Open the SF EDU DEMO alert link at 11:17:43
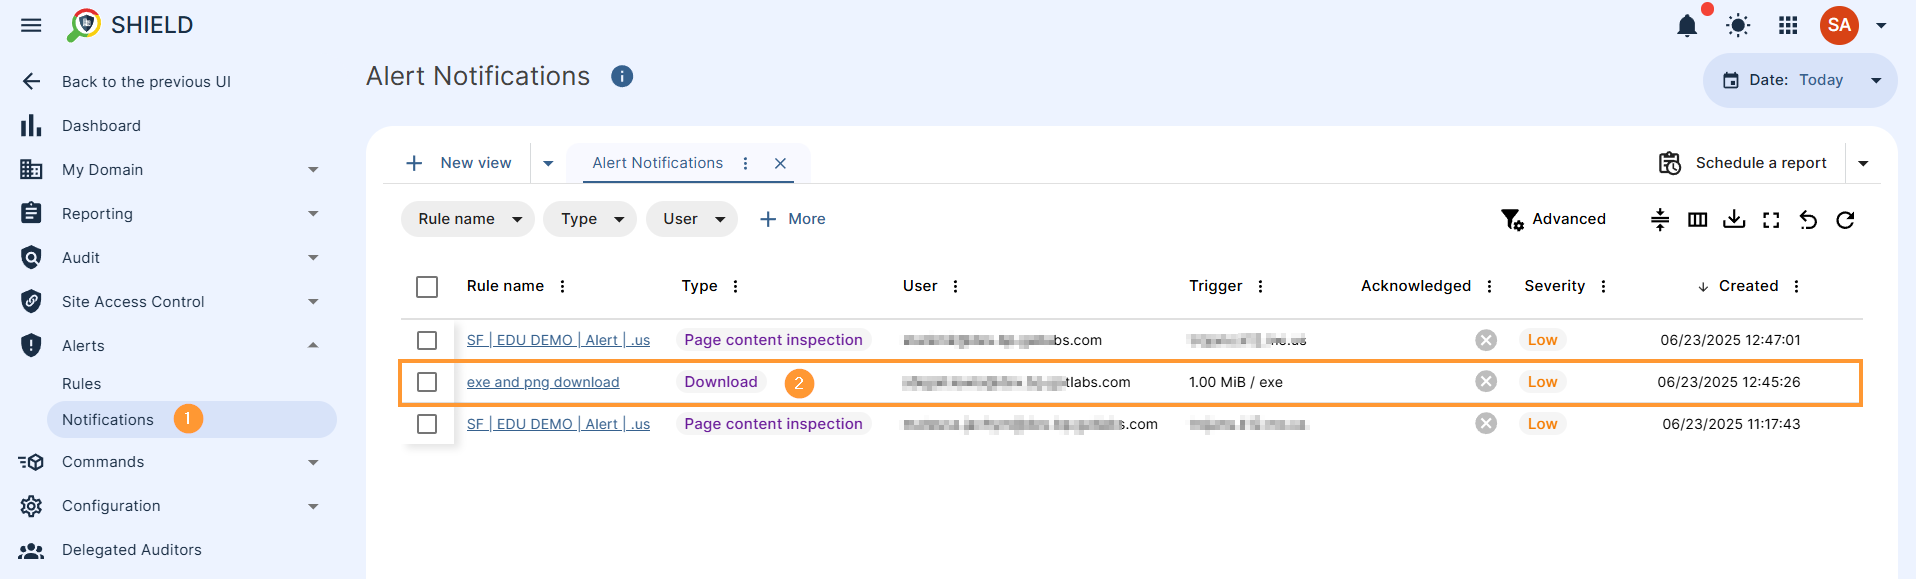Viewport: 1916px width, 579px height. [558, 424]
